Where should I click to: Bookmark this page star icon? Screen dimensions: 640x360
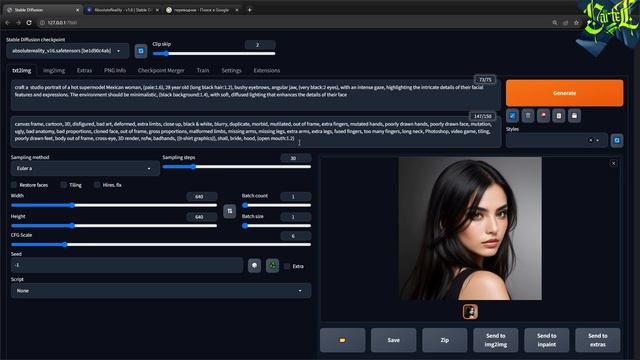576,23
